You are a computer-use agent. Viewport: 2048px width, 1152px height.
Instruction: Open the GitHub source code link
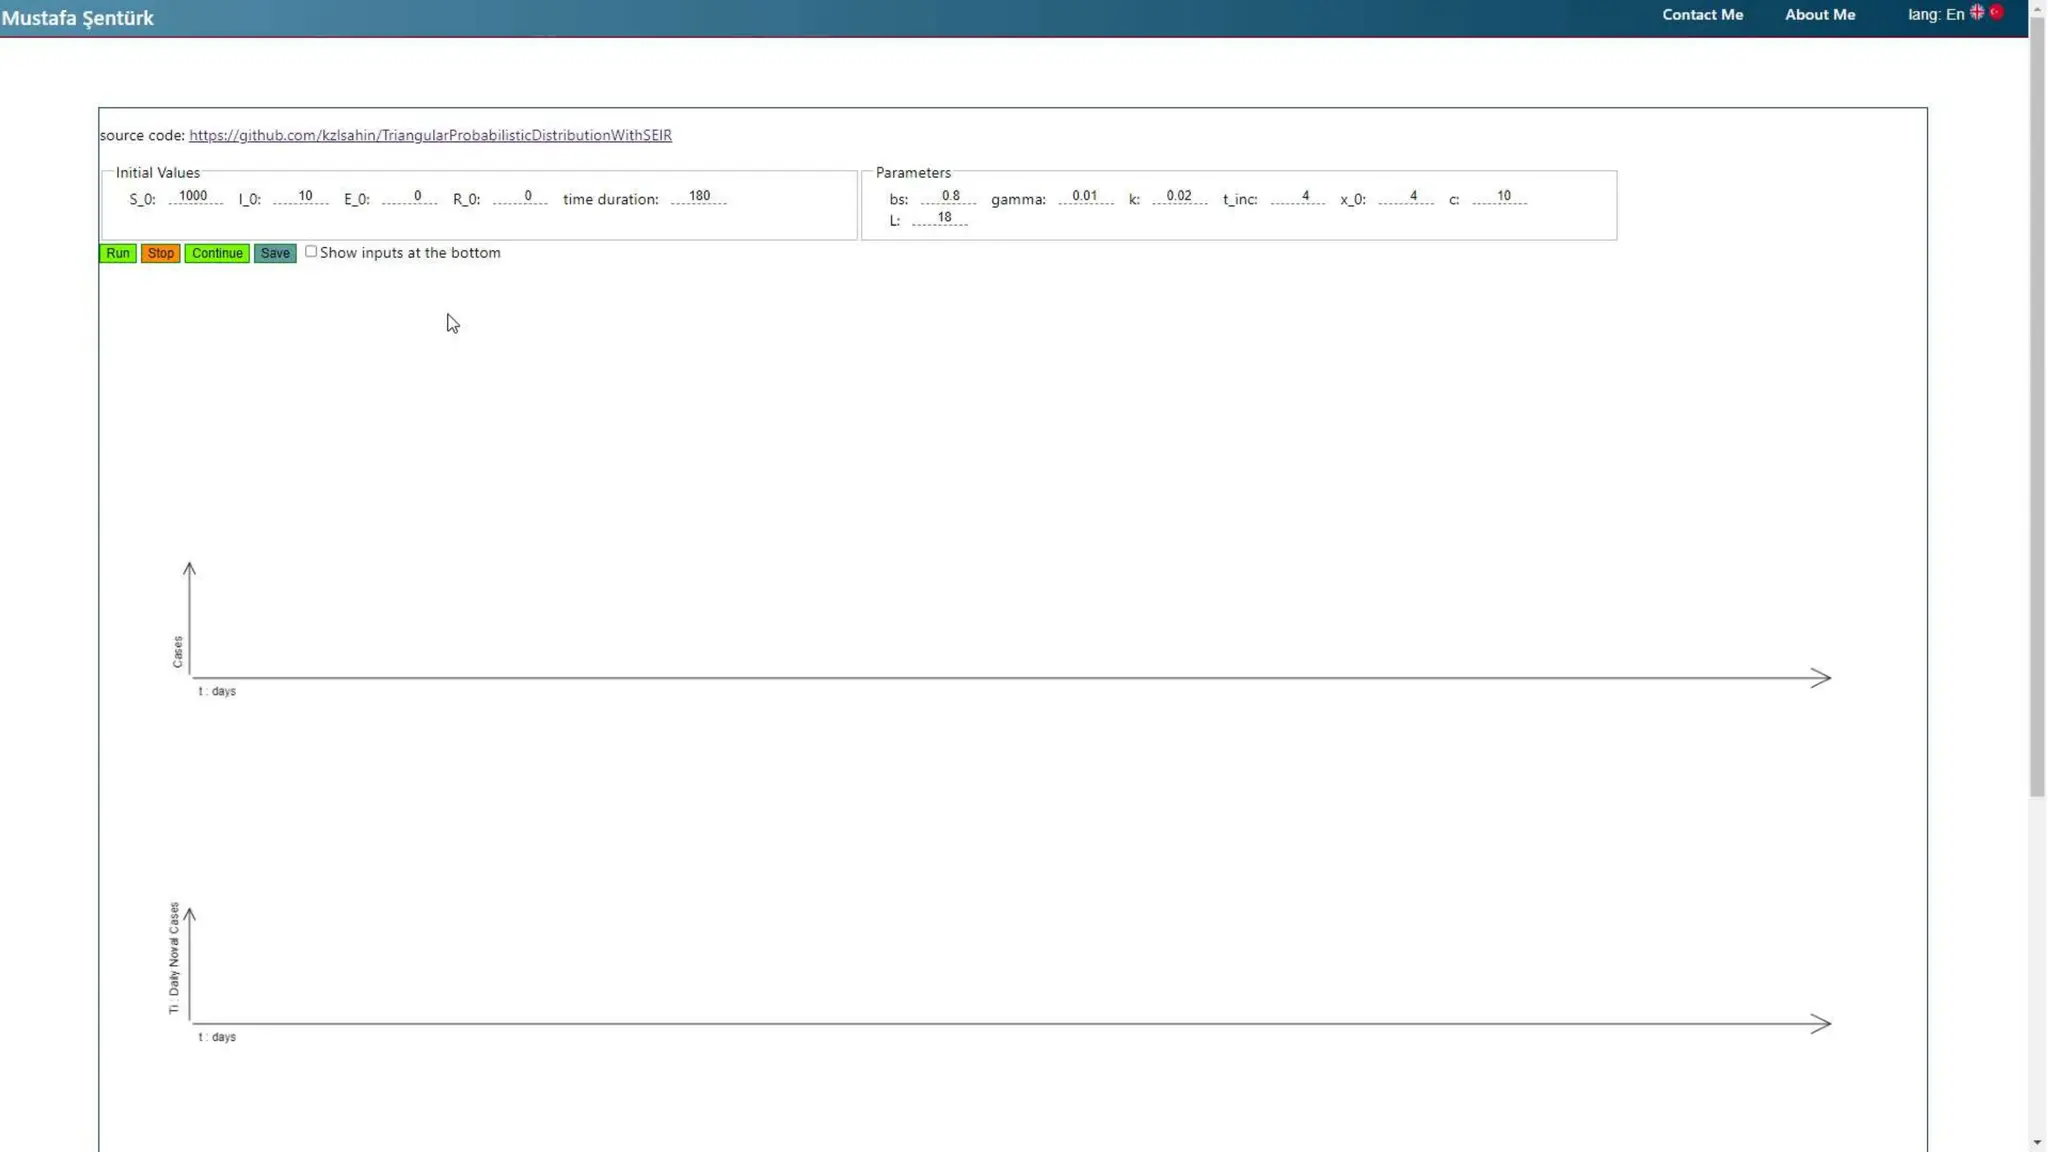tap(430, 135)
